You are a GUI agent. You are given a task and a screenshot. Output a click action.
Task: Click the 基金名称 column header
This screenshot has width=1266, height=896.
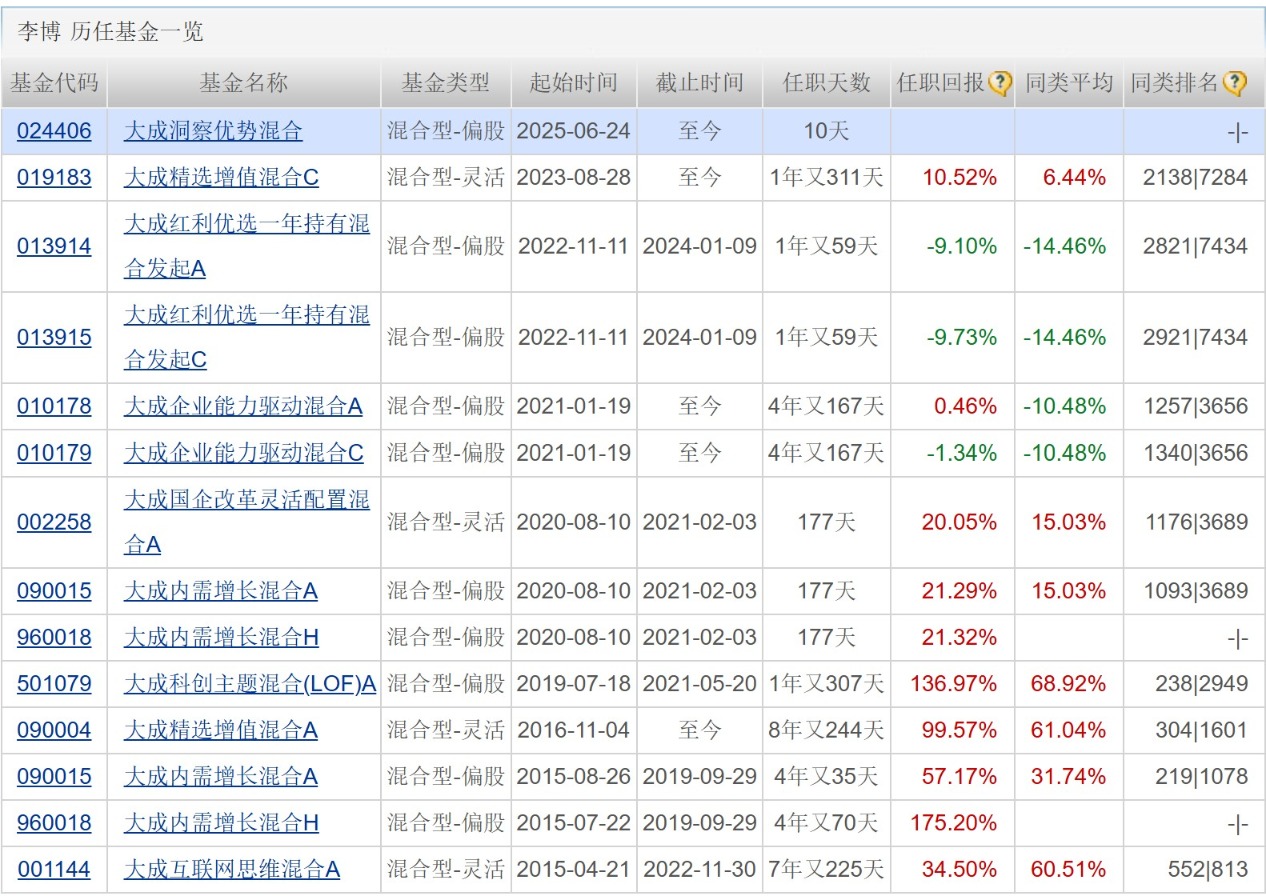tap(244, 83)
